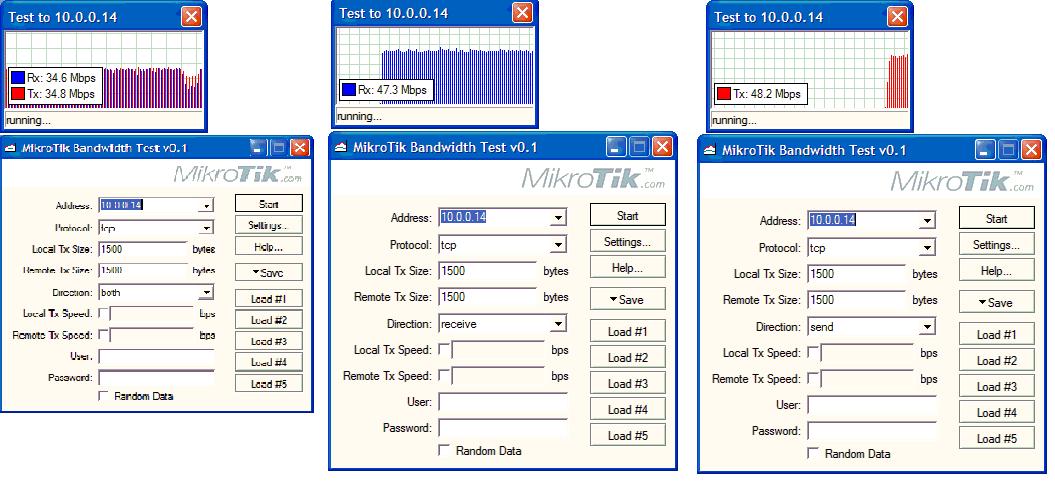Image resolution: width=1055 pixels, height=481 pixels.
Task: Open Protocol dropdown in the send-direction window
Action: (x=927, y=248)
